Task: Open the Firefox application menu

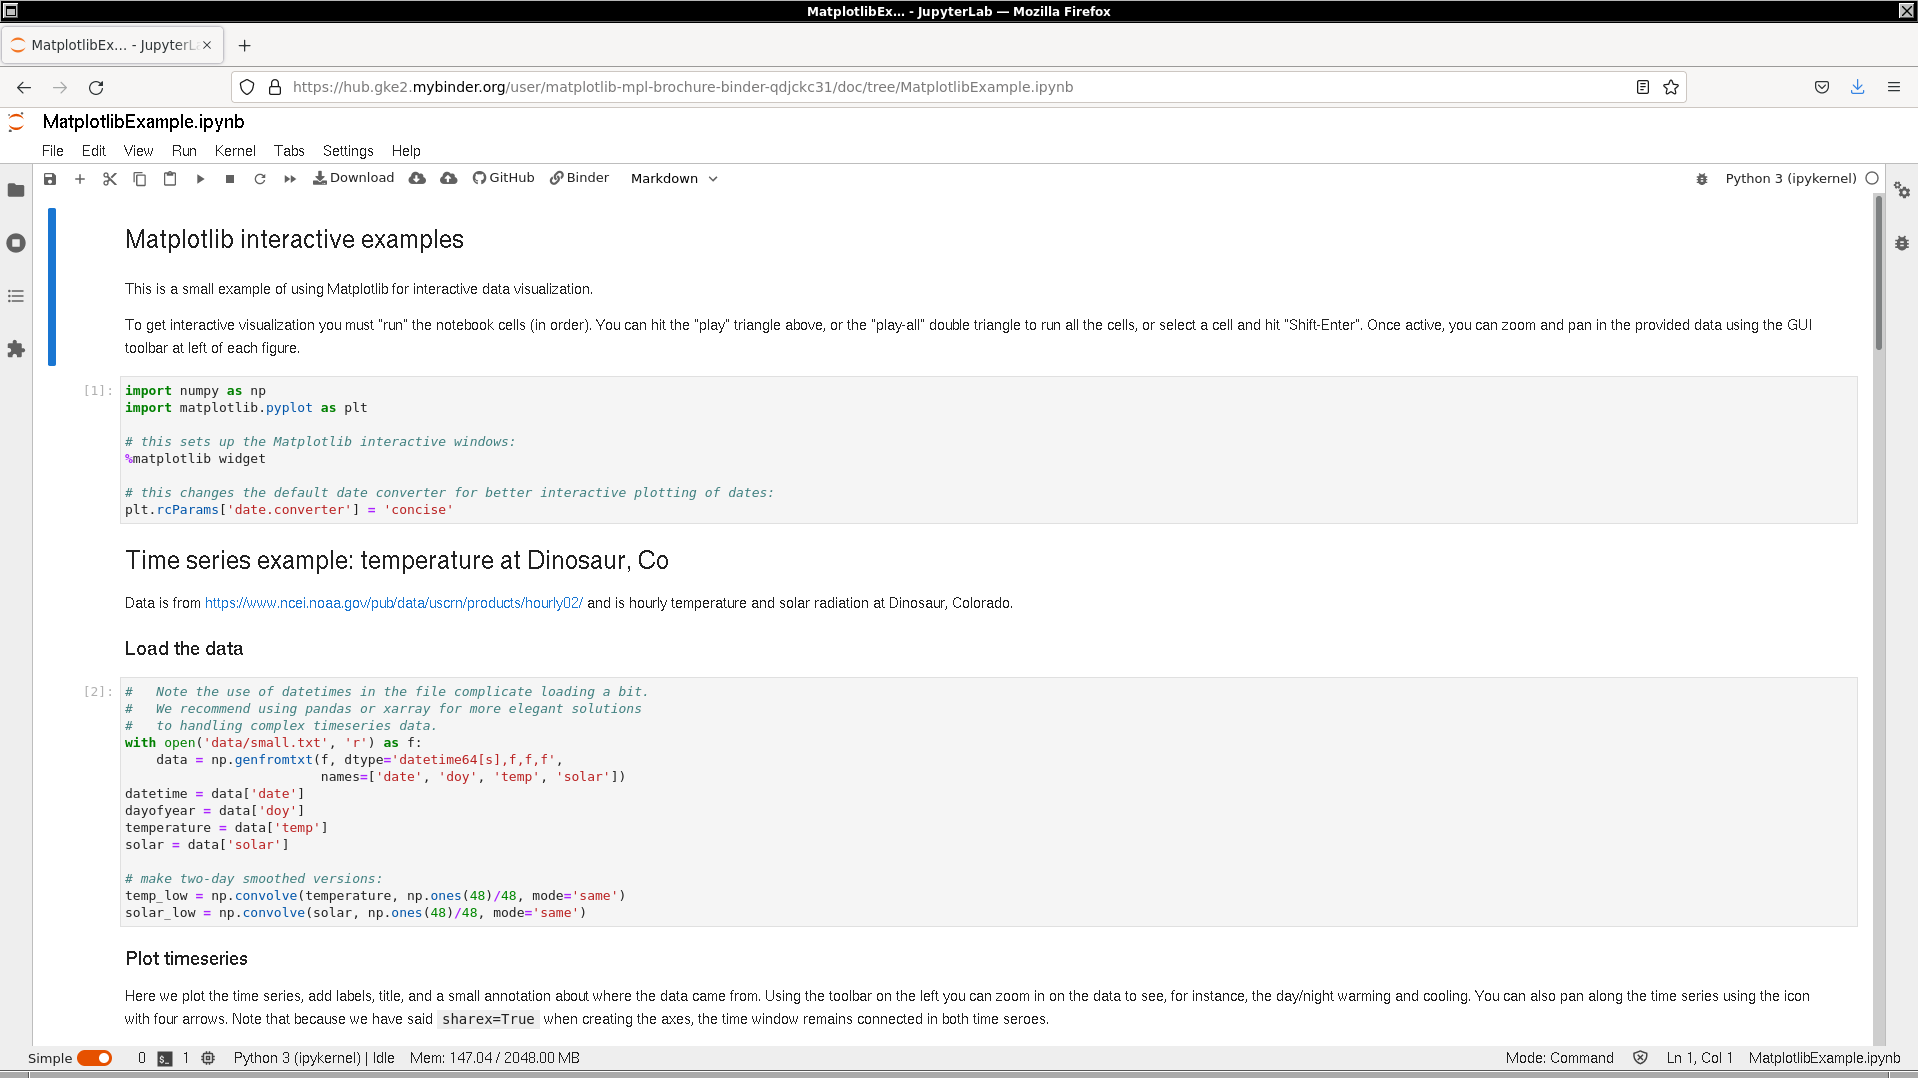Action: coord(1893,87)
